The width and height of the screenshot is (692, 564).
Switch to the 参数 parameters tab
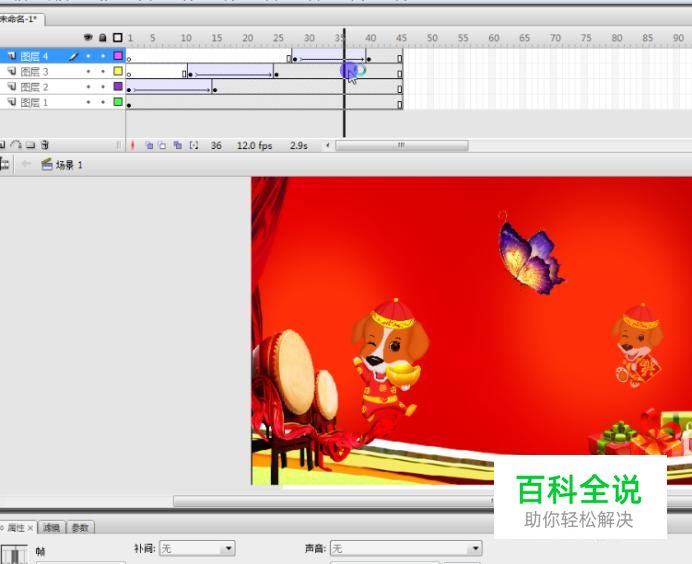click(80, 527)
